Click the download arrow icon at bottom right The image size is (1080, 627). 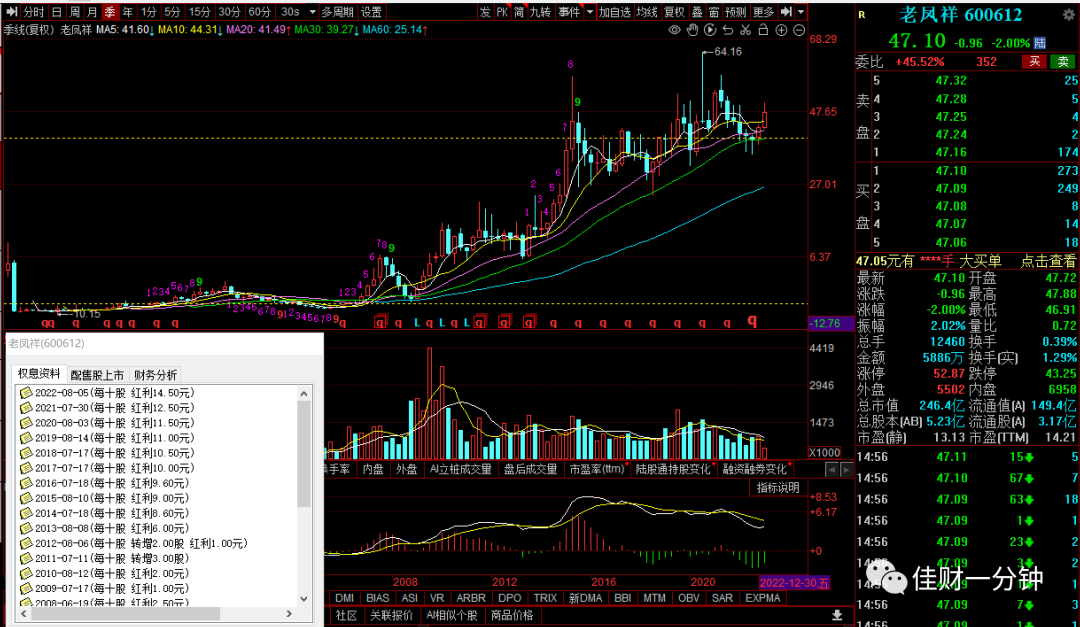tap(837, 615)
